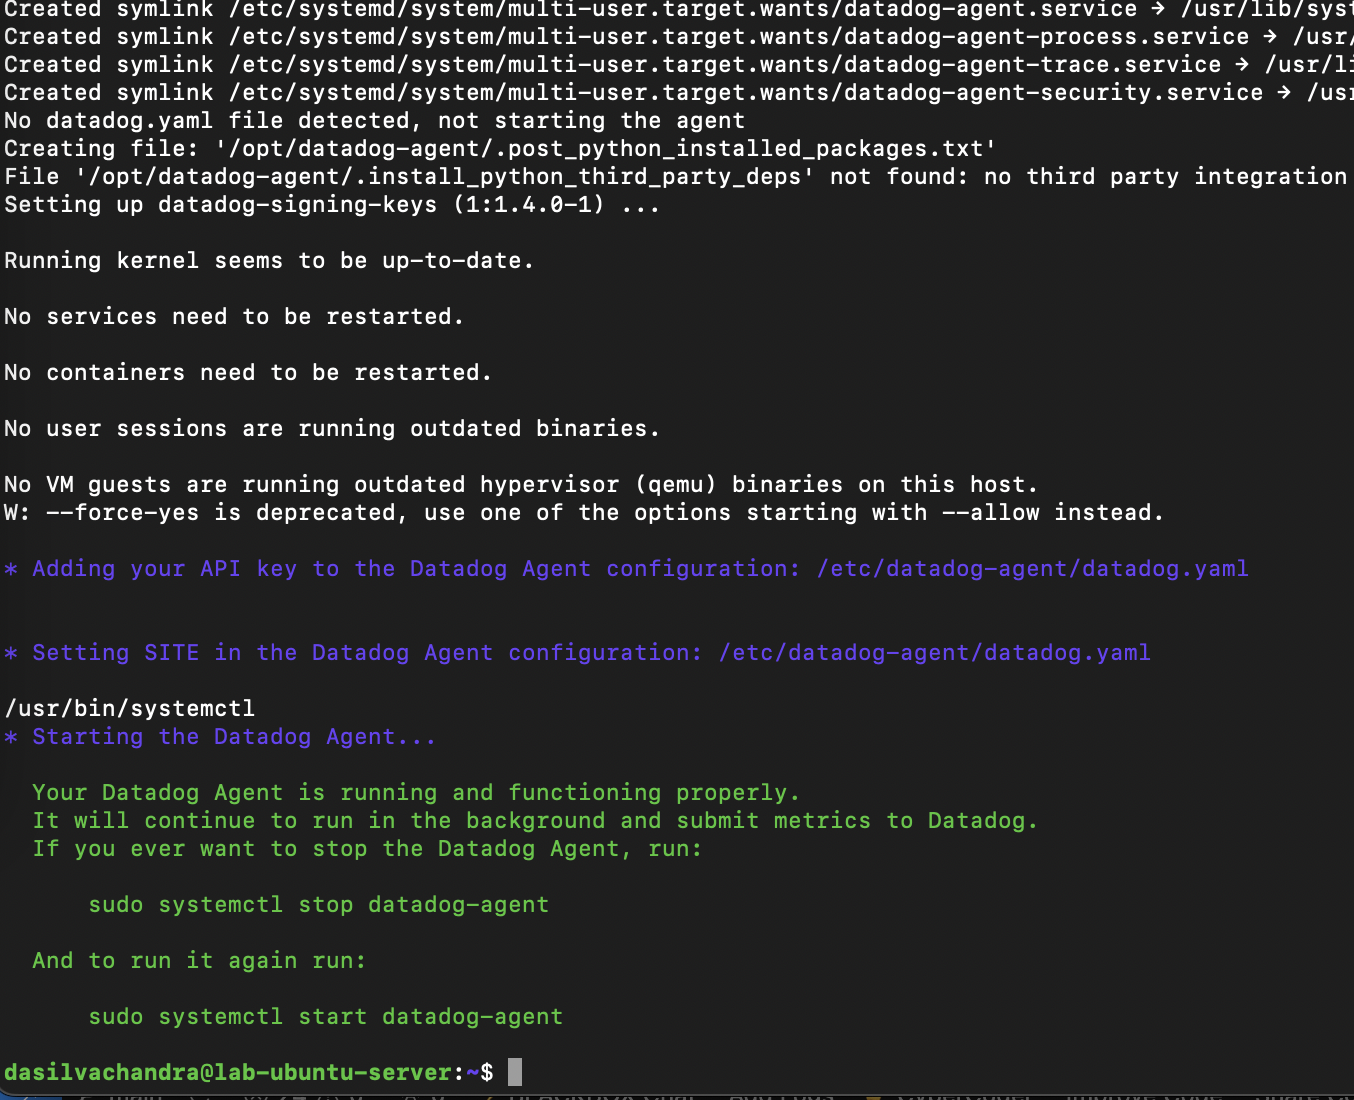
Task: Click 'Running kernel seems to be up-to-date.'
Action: (x=269, y=261)
